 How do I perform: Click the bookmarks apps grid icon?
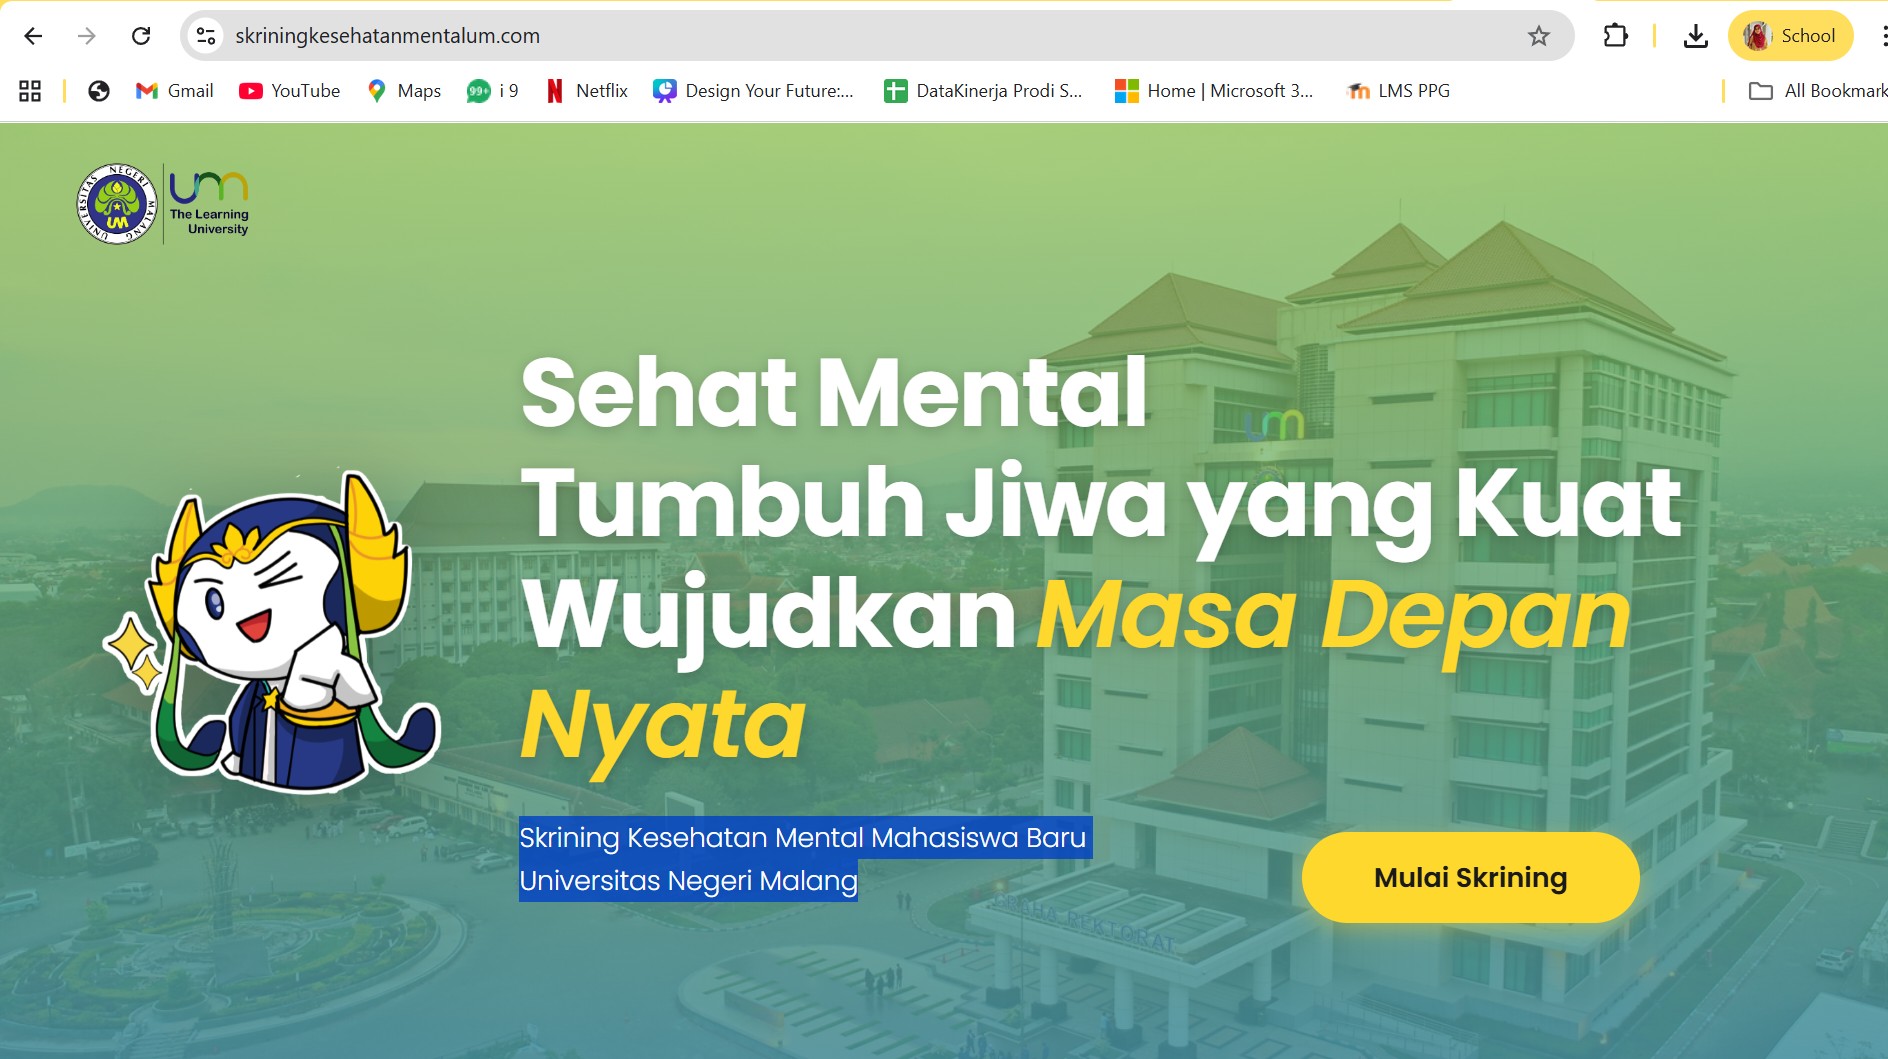(x=29, y=90)
